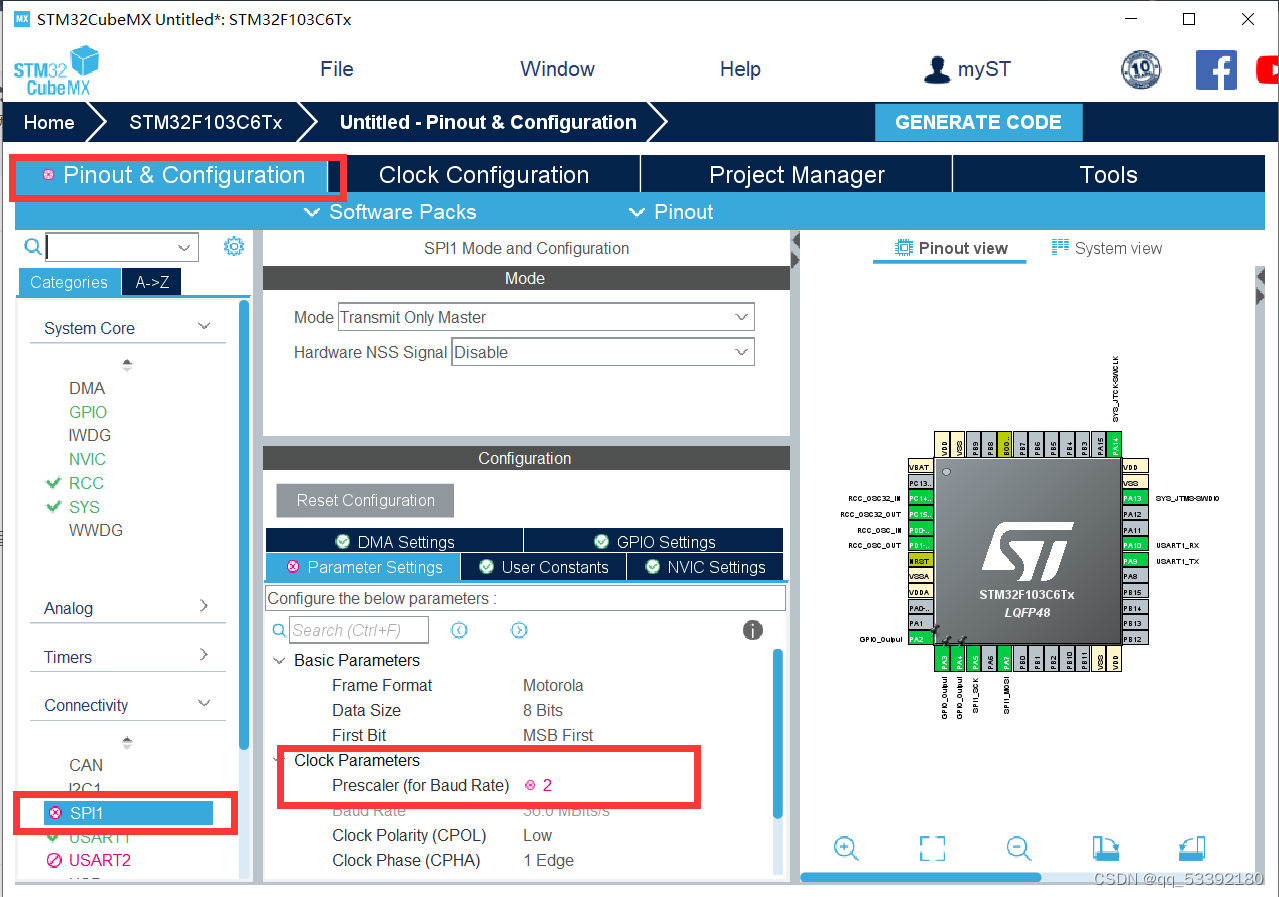Image resolution: width=1279 pixels, height=897 pixels.
Task: Click the parameter list vertical scrollbar
Action: 779,733
